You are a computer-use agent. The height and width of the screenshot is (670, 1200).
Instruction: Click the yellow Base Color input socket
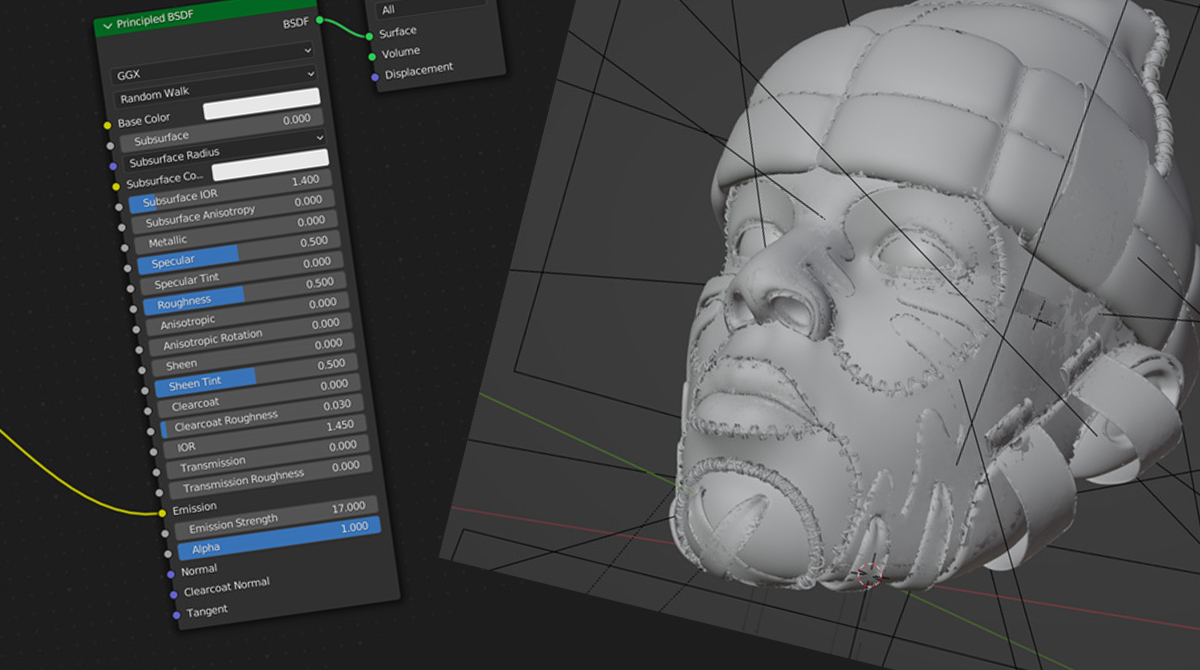[108, 126]
